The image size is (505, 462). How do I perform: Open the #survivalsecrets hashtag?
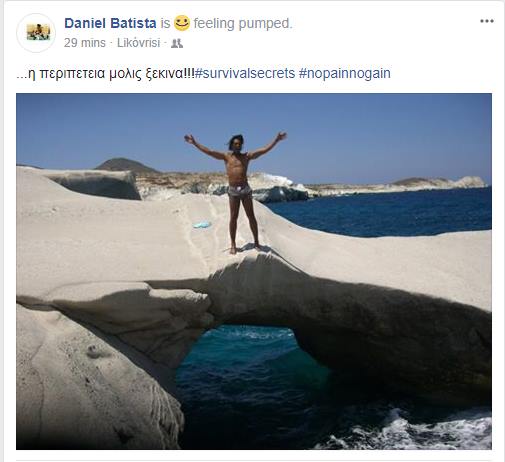pyautogui.click(x=245, y=73)
